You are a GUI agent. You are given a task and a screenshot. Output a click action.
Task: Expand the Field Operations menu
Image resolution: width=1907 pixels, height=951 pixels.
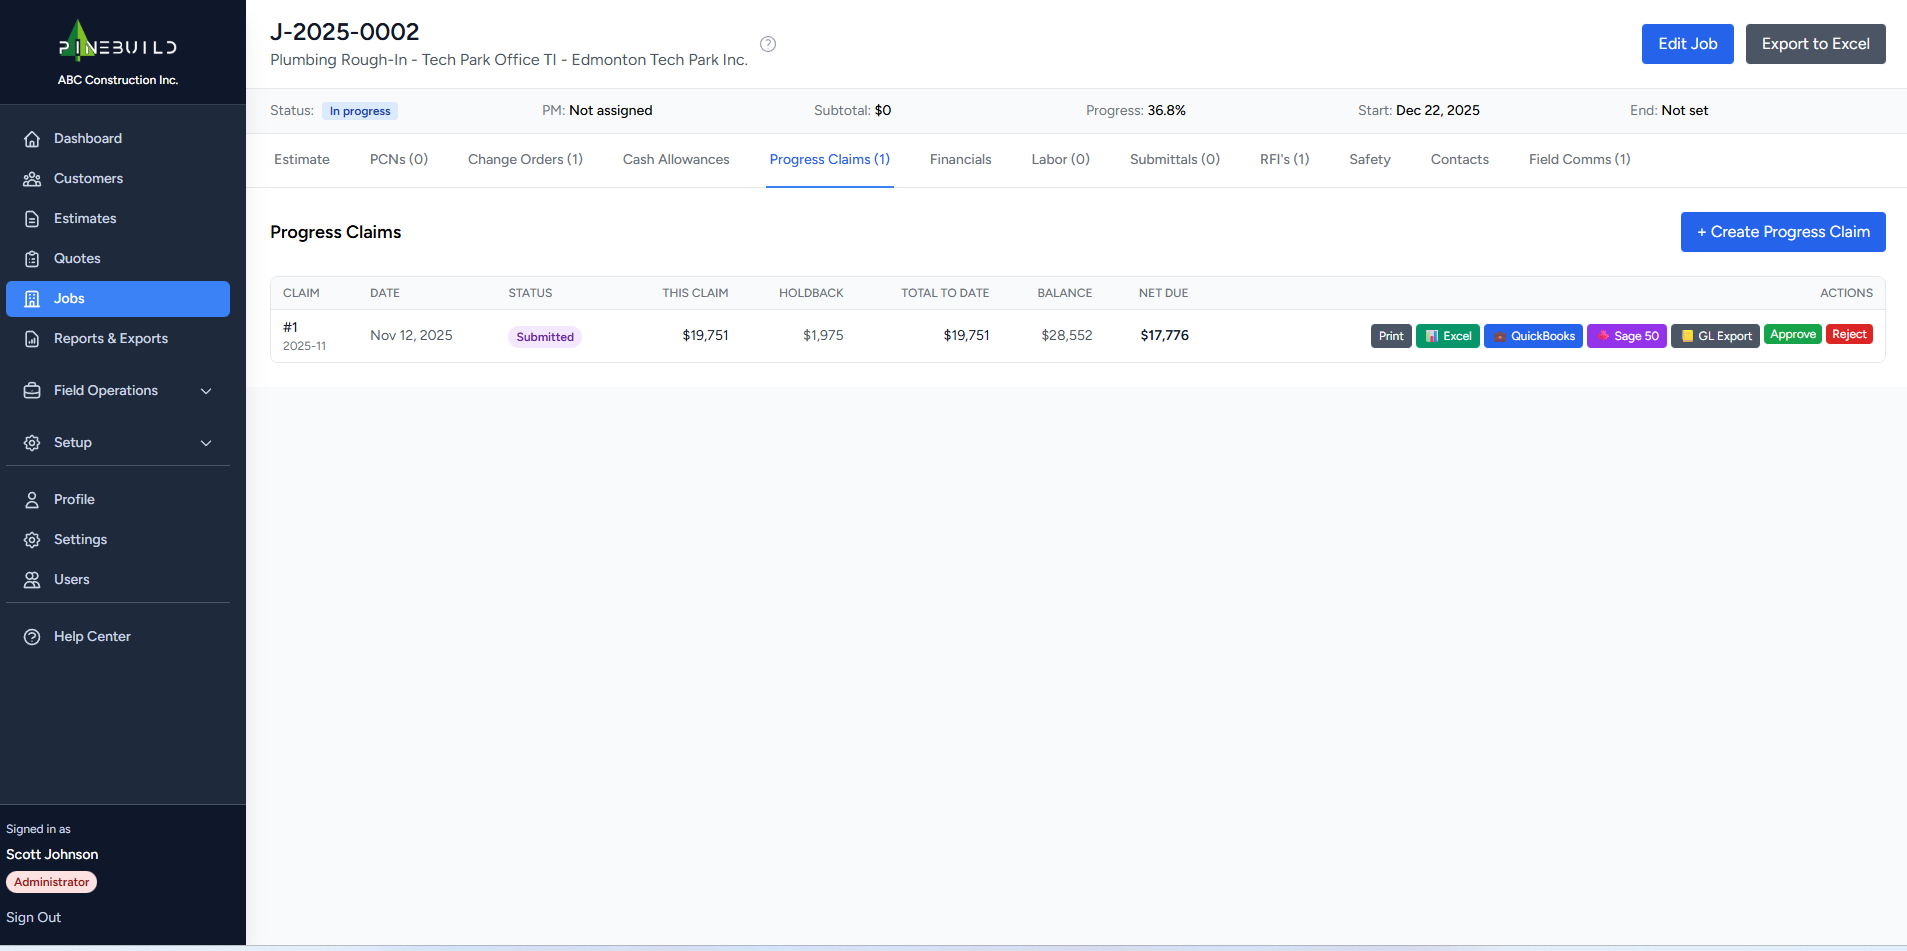pyautogui.click(x=105, y=390)
